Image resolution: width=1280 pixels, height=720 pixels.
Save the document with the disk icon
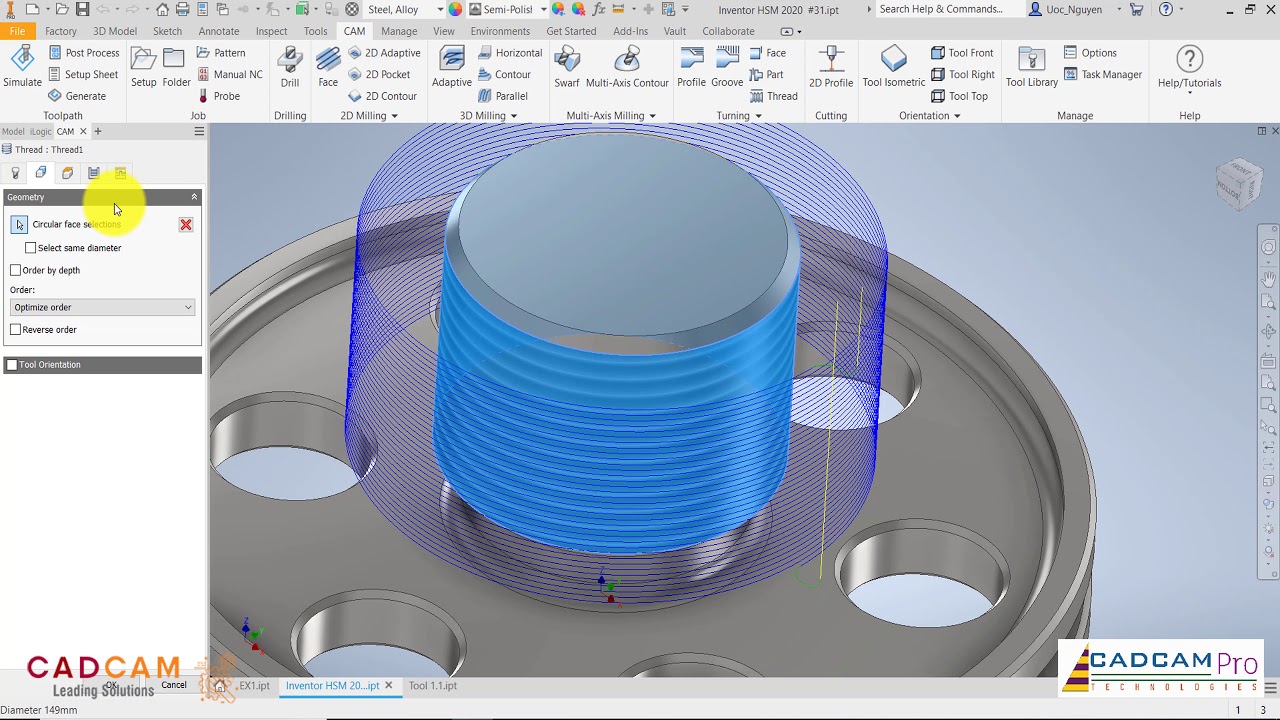pyautogui.click(x=82, y=9)
